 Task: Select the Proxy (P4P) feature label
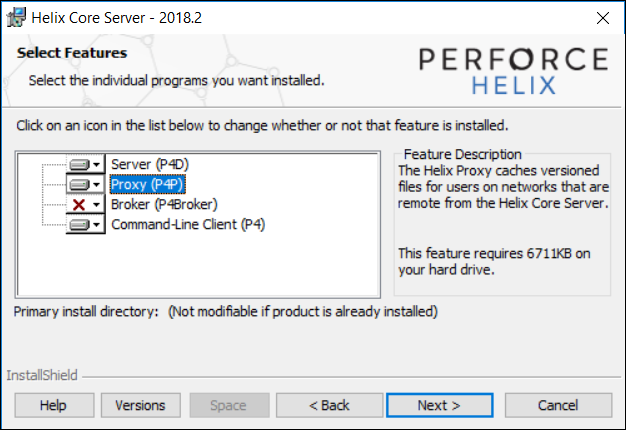click(148, 184)
